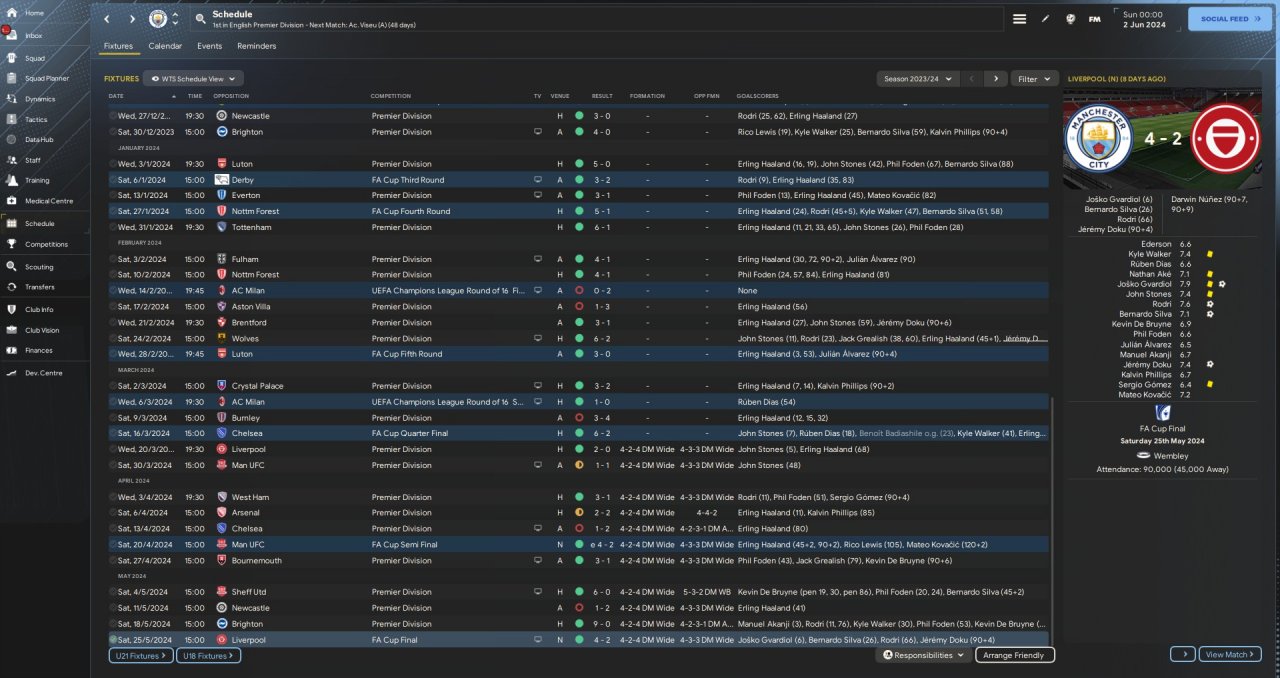Open the Scouting magnifier icon in sidebar

pos(13,267)
